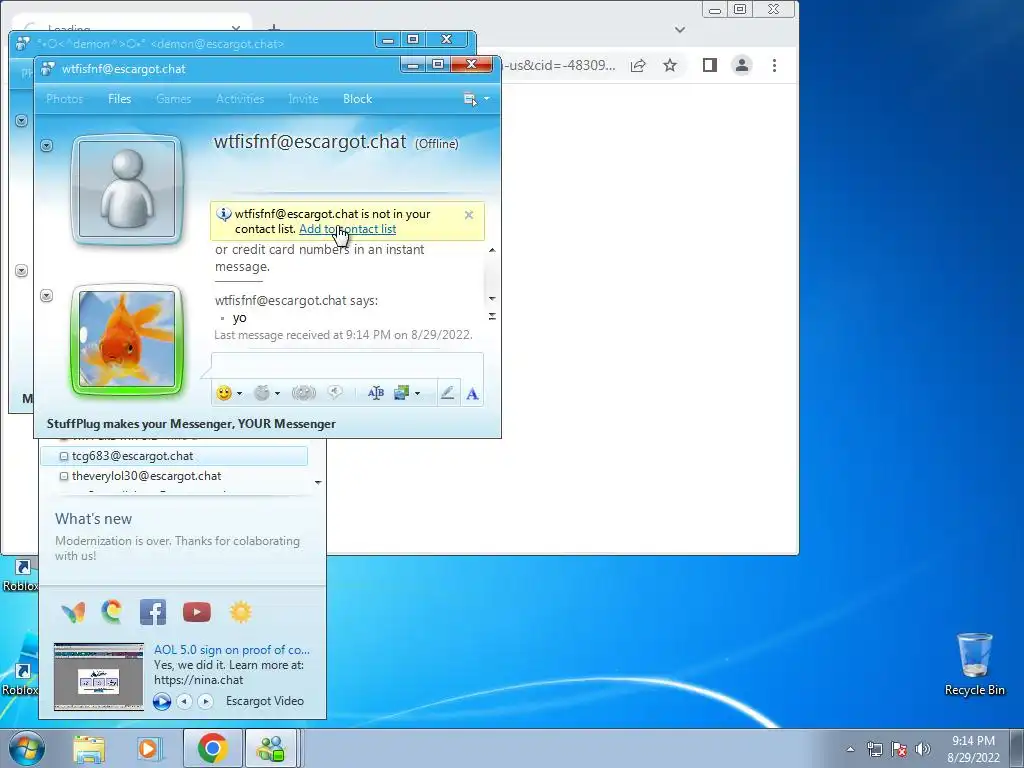Expand the background picker dropdown arrow
This screenshot has height=768, width=1024.
pyautogui.click(x=417, y=393)
